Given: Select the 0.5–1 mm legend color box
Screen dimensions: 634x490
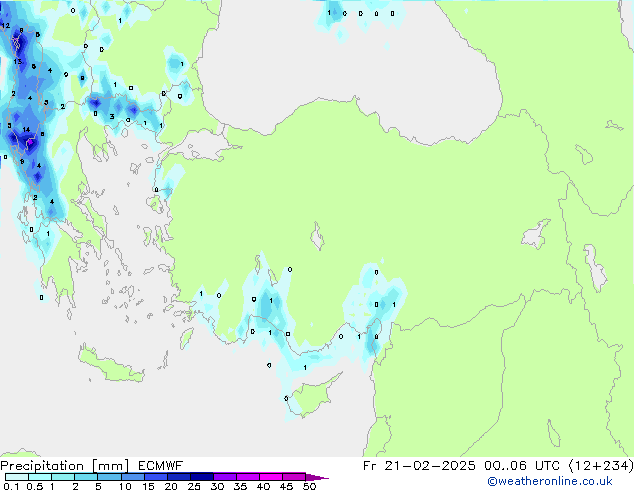Looking at the screenshot, I should pyautogui.click(x=40, y=477).
